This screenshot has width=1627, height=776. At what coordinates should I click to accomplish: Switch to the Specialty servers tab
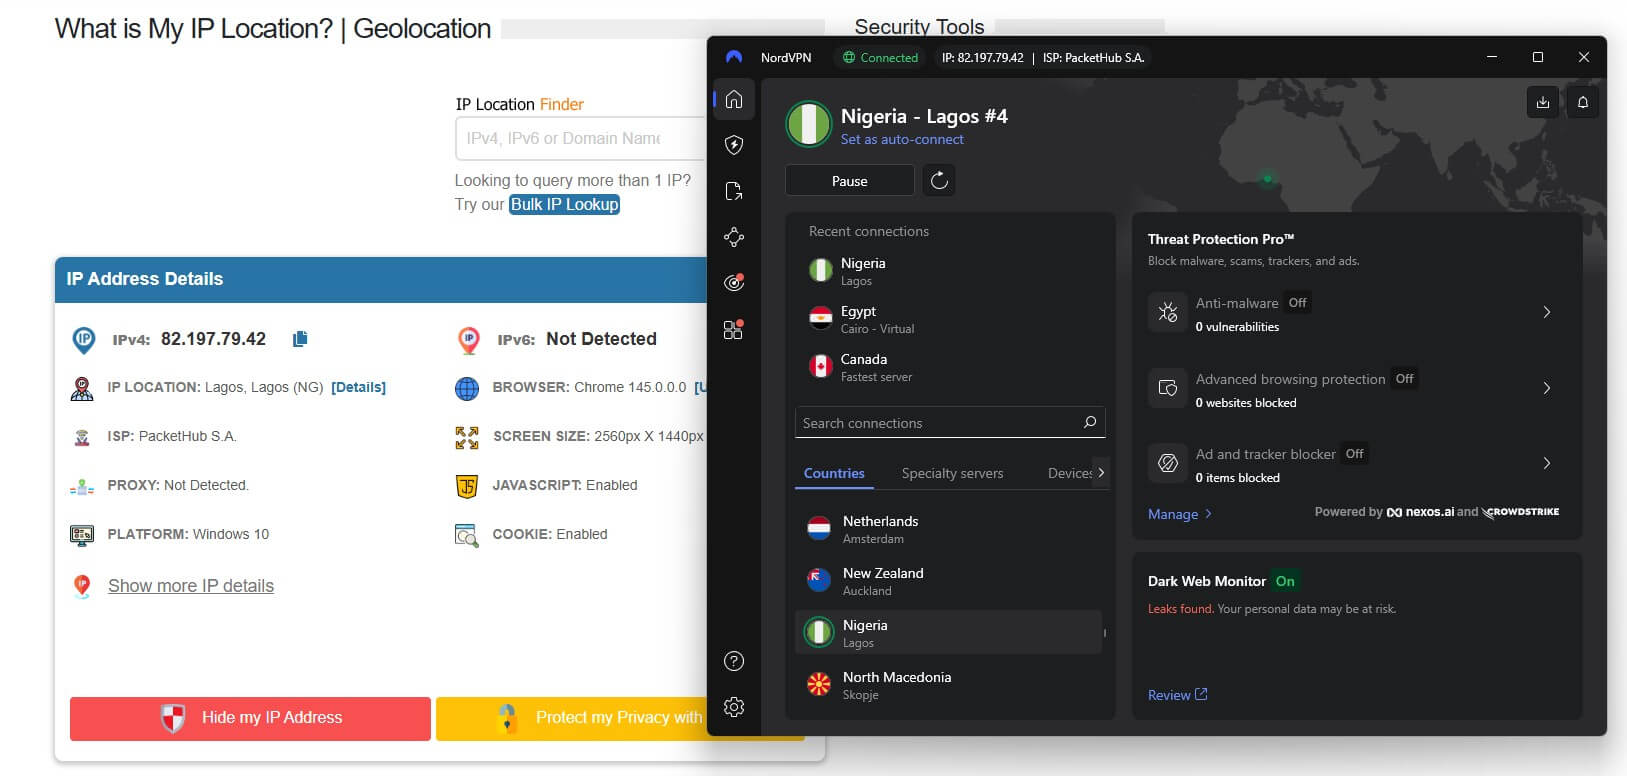952,473
